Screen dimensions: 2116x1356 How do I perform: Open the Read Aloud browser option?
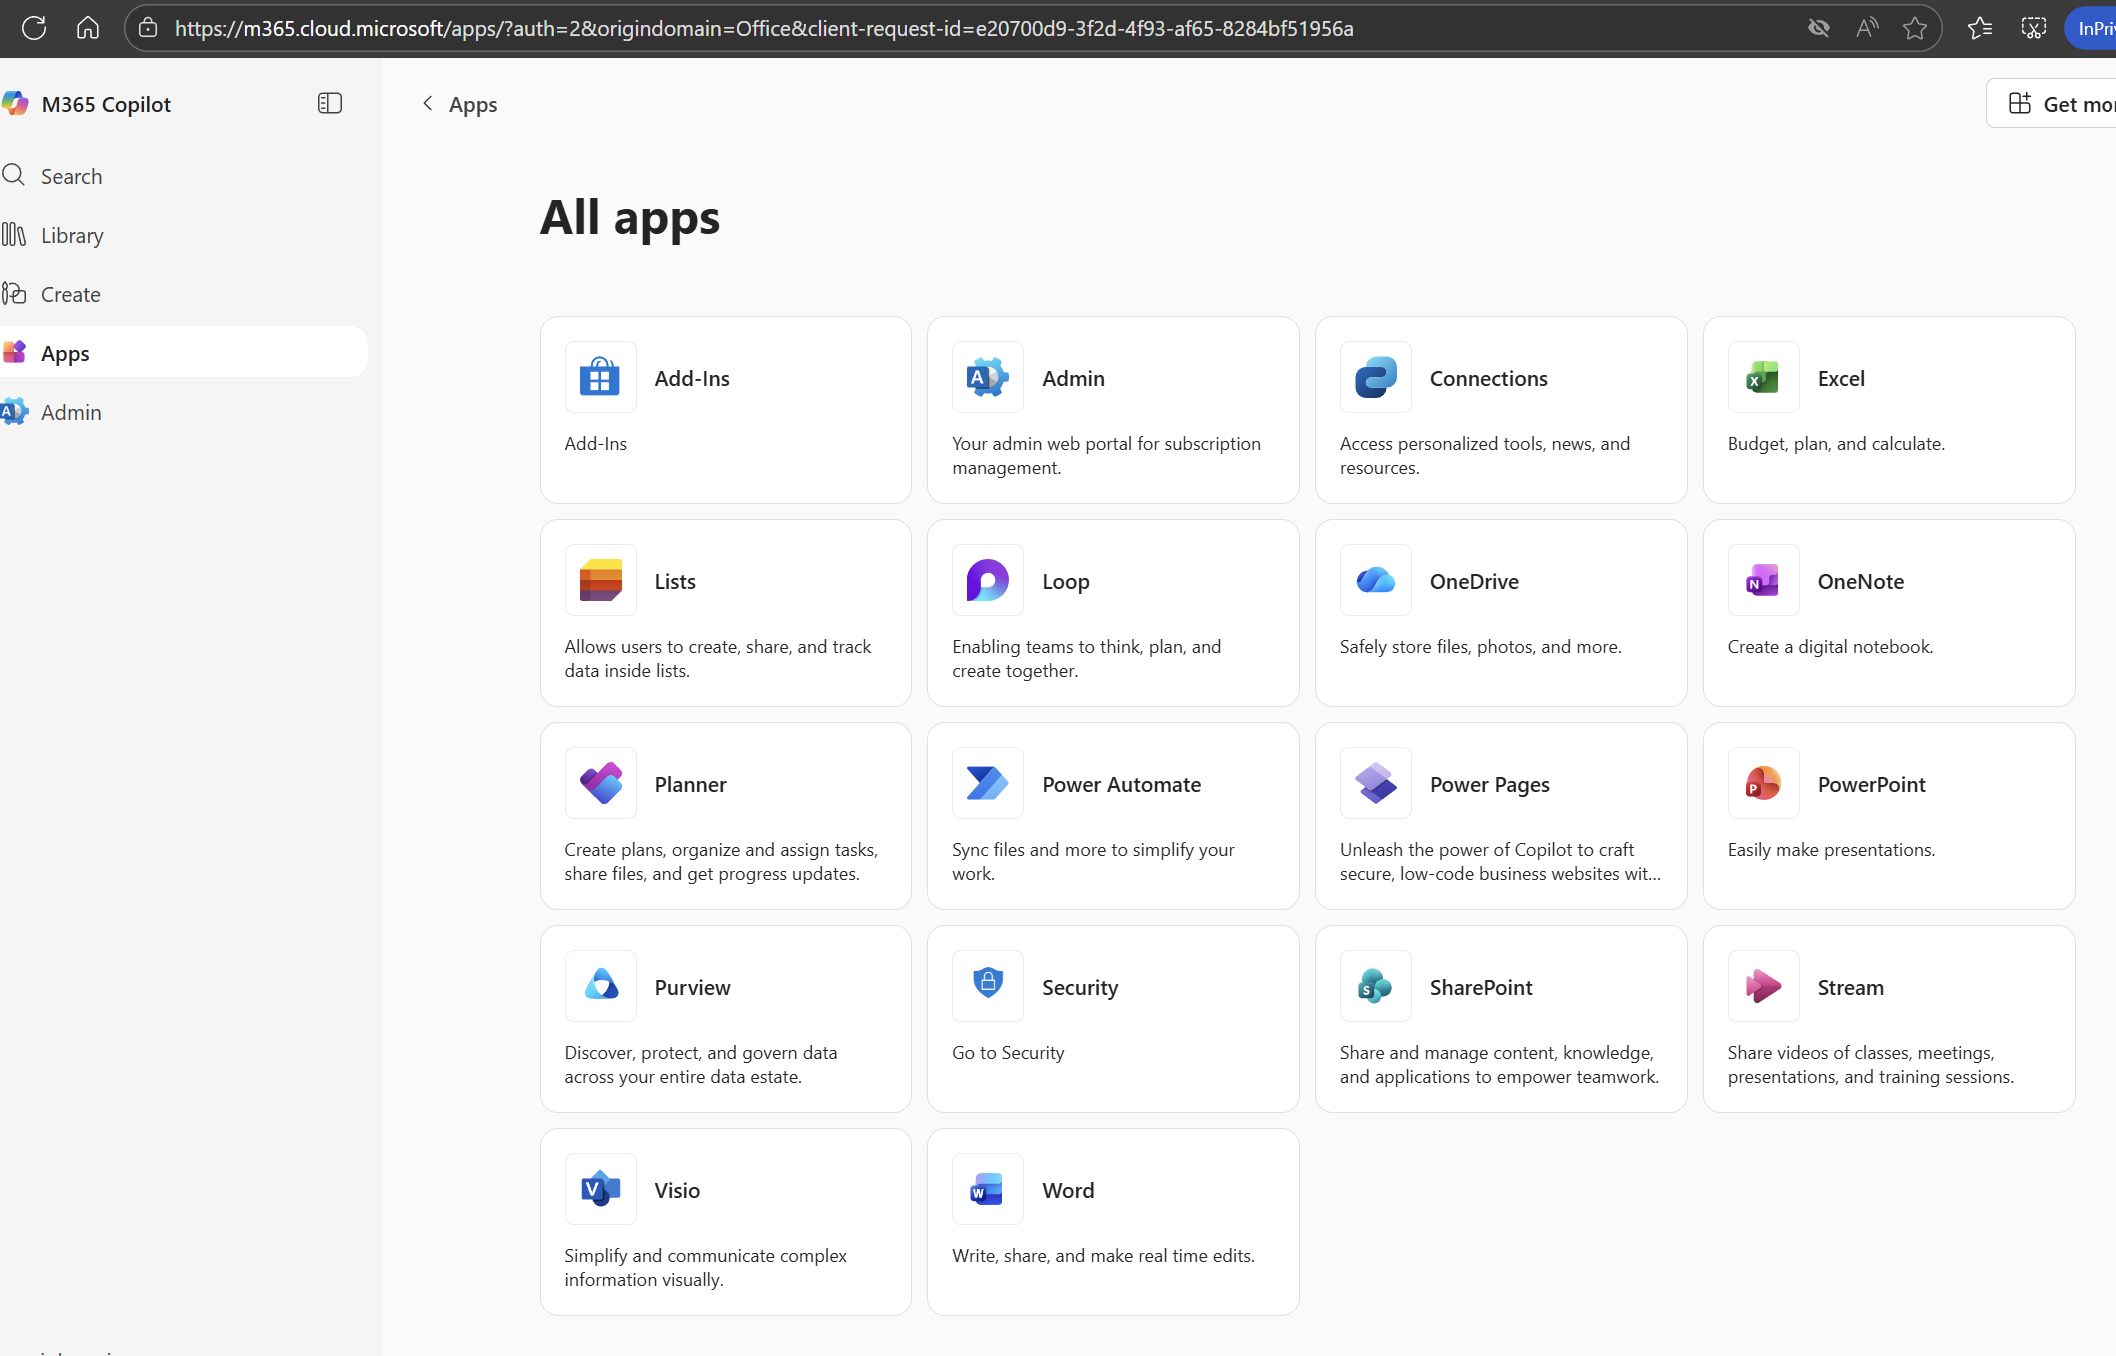[1867, 28]
